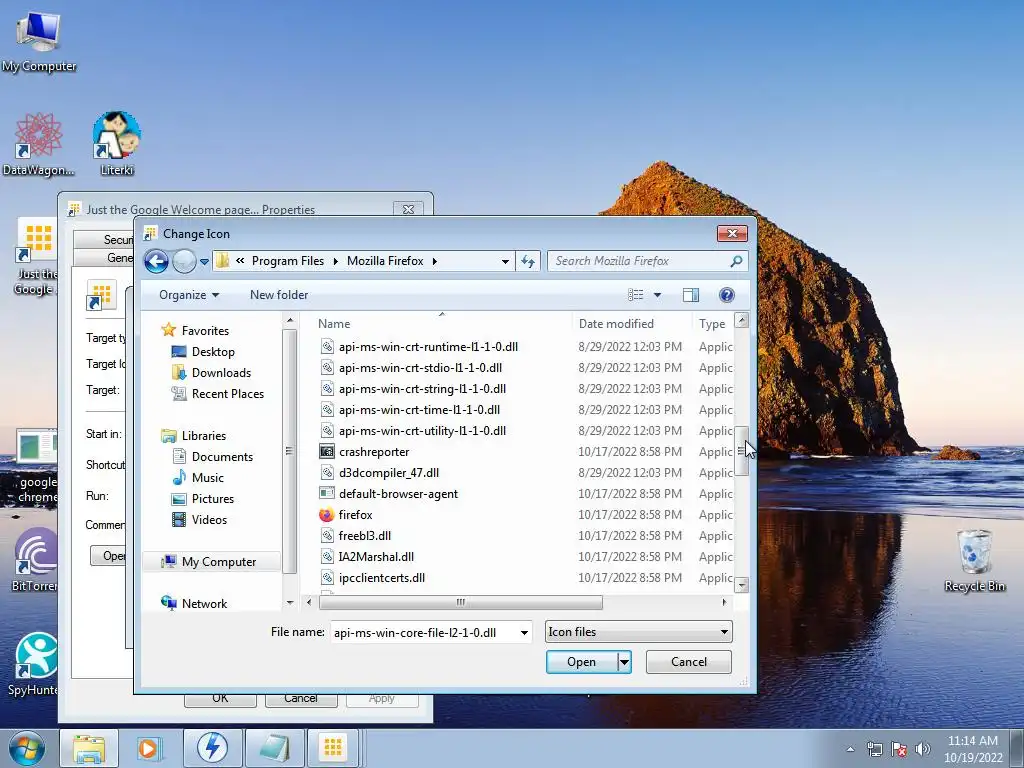This screenshot has height=768, width=1024.
Task: Toggle the preview pane icon
Action: tap(690, 295)
